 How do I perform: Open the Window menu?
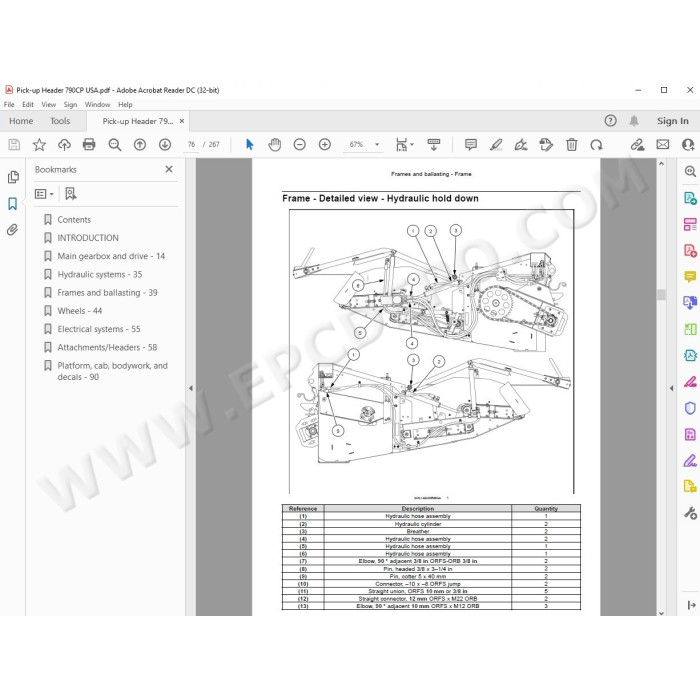tap(97, 104)
